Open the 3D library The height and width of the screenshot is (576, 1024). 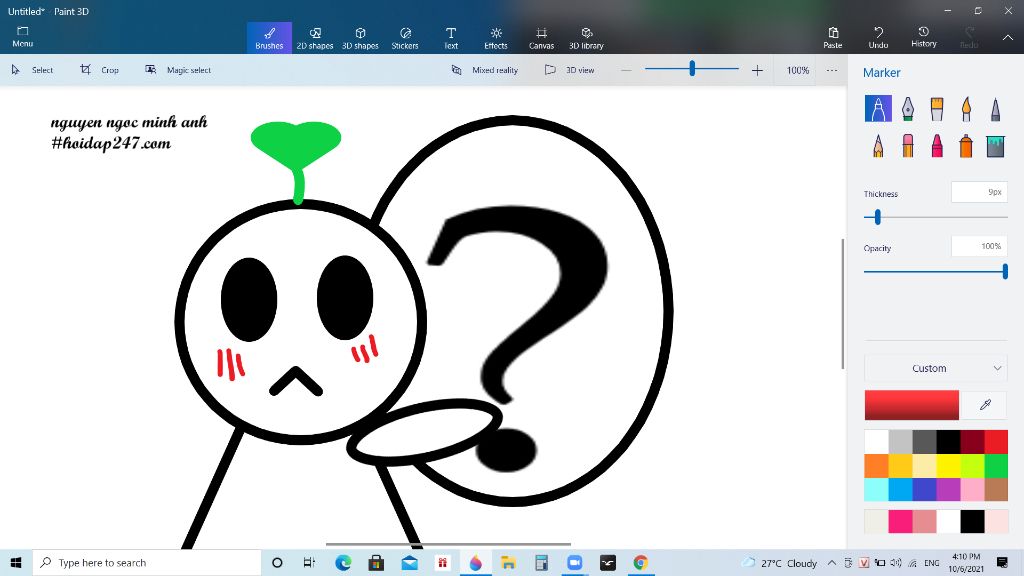click(586, 38)
